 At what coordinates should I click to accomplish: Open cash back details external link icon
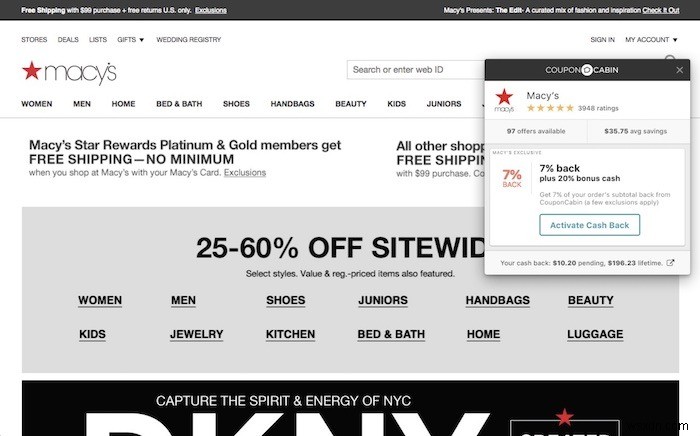[x=670, y=263]
